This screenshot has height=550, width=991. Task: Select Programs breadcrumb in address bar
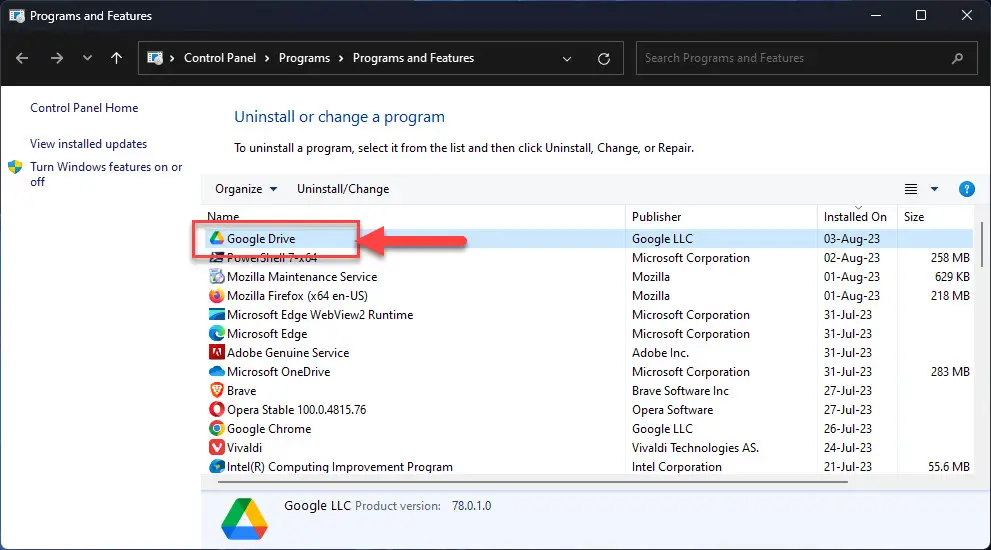(304, 58)
